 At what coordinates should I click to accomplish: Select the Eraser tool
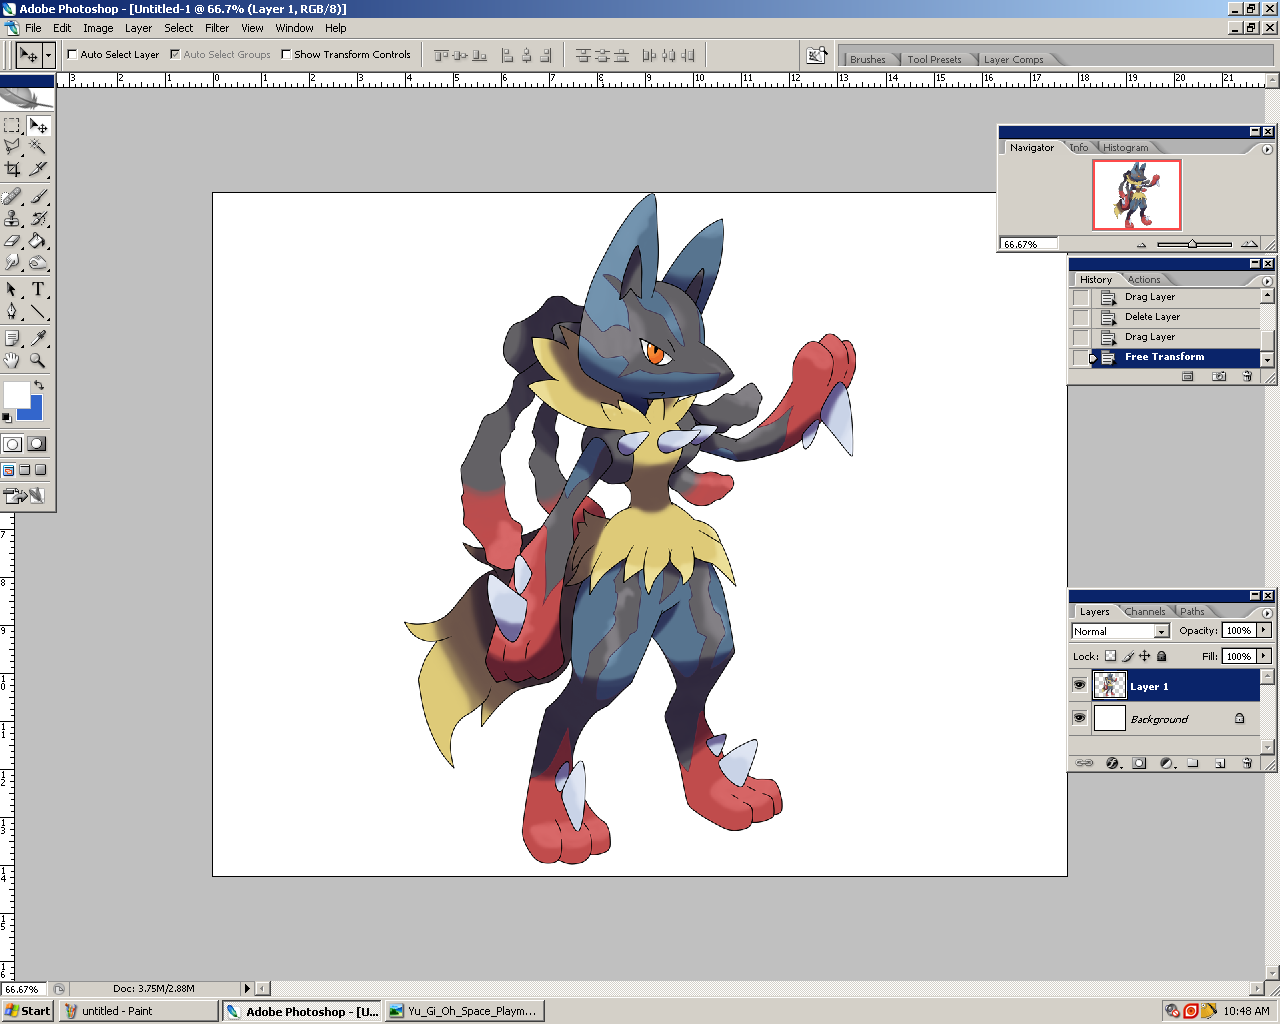pyautogui.click(x=12, y=241)
